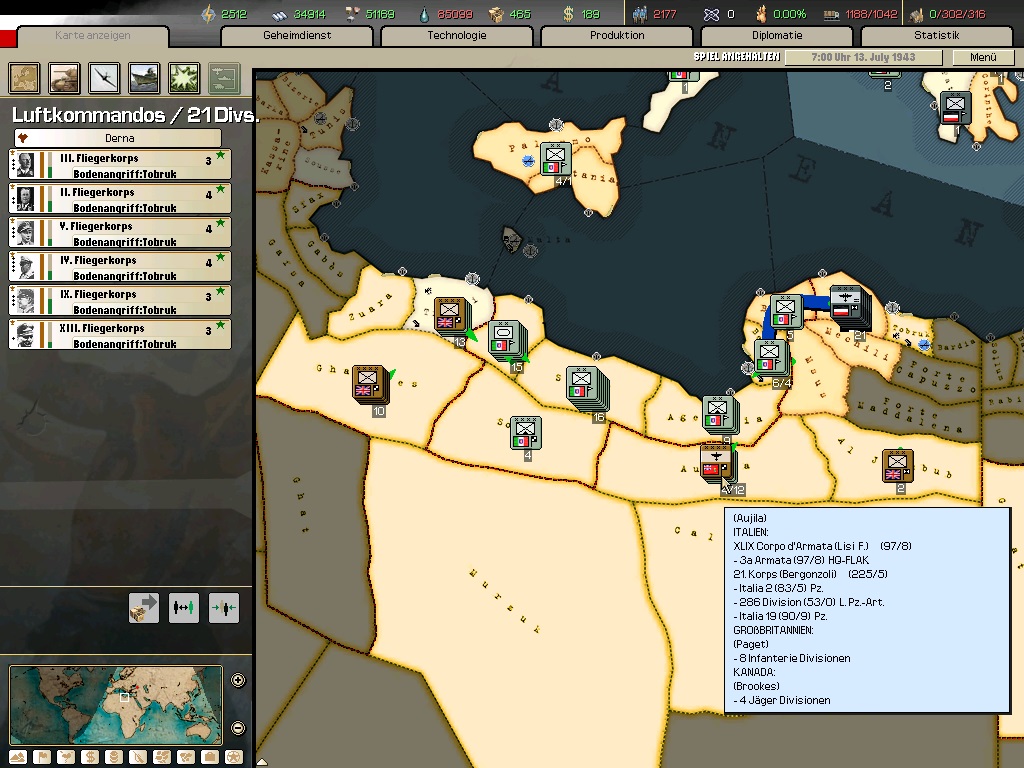Select the stacked coins map mode
Viewport: 1024px width, 768px height.
point(114,758)
